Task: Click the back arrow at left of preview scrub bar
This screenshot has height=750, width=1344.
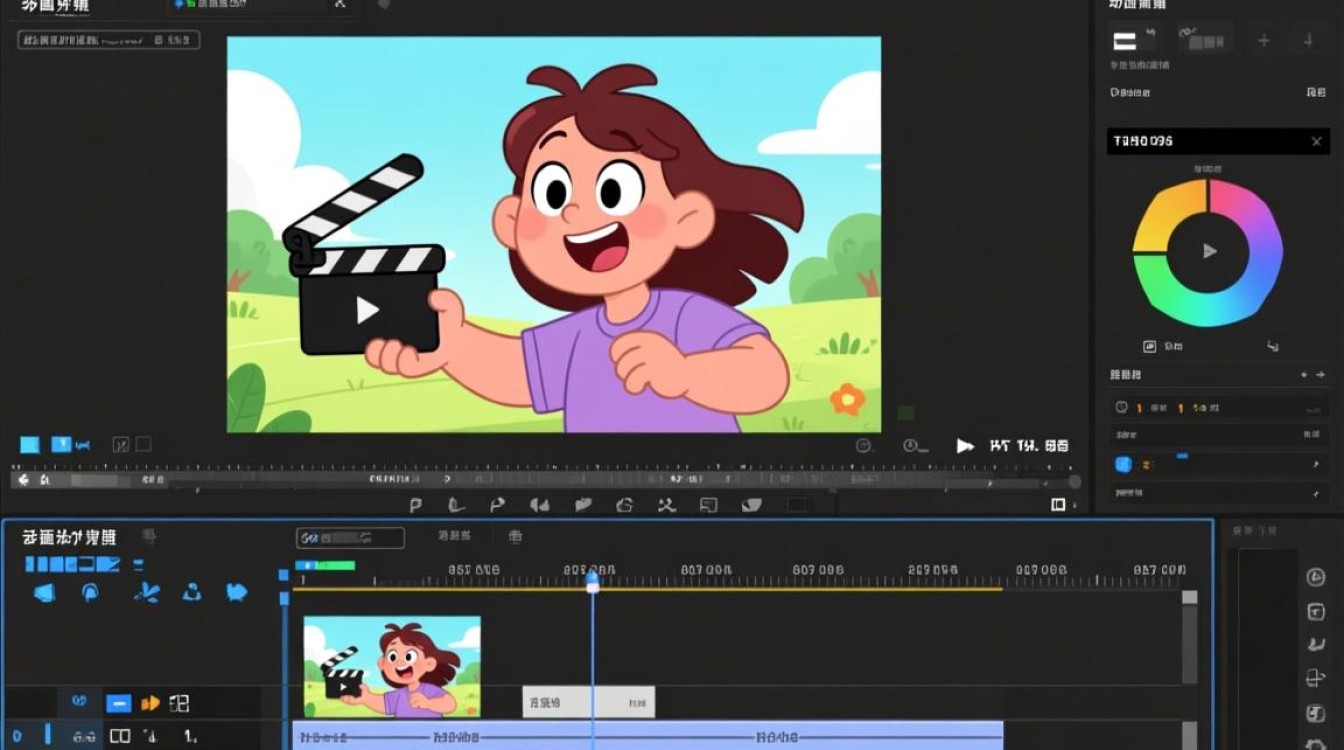Action: coord(24,480)
